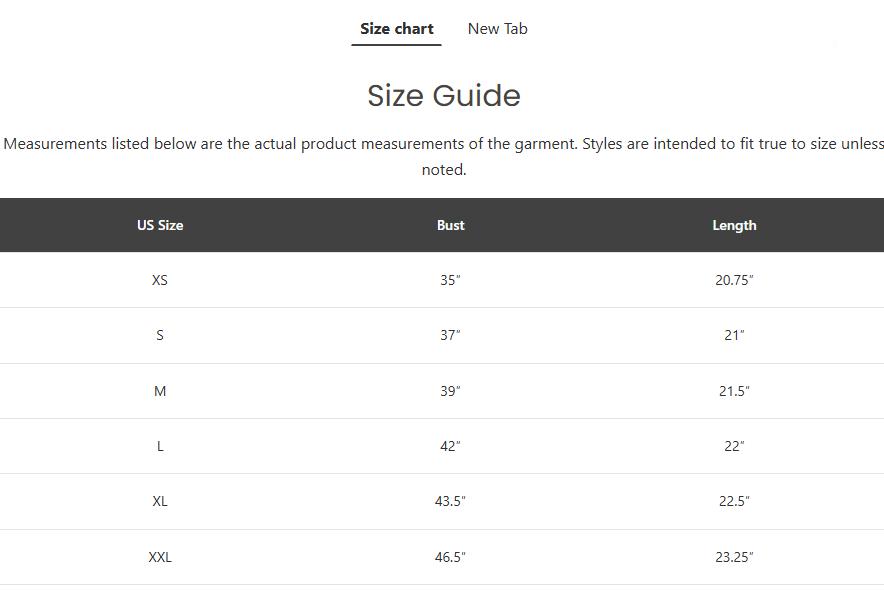This screenshot has width=884, height=609.
Task: Open the New Tab tab
Action: tap(497, 29)
